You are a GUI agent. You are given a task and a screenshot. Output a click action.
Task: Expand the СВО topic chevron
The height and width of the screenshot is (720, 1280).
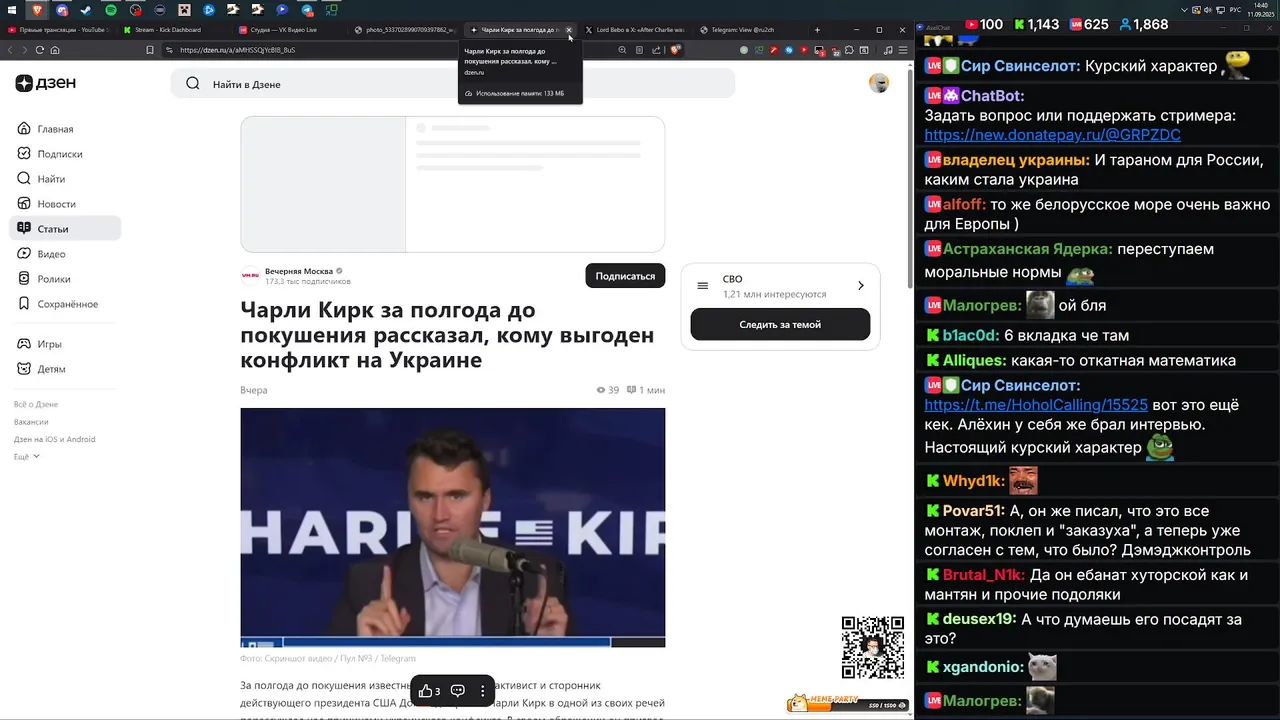(860, 286)
